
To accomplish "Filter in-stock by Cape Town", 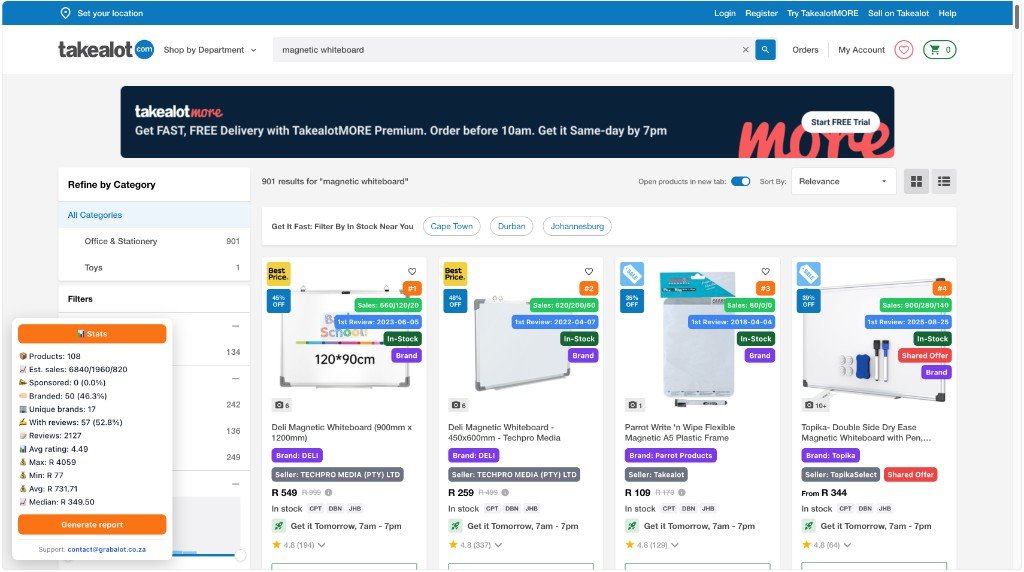I will coord(451,227).
